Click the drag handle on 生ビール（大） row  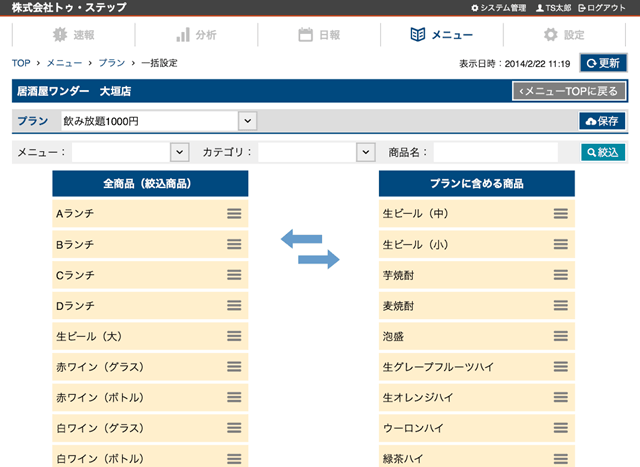[234, 336]
